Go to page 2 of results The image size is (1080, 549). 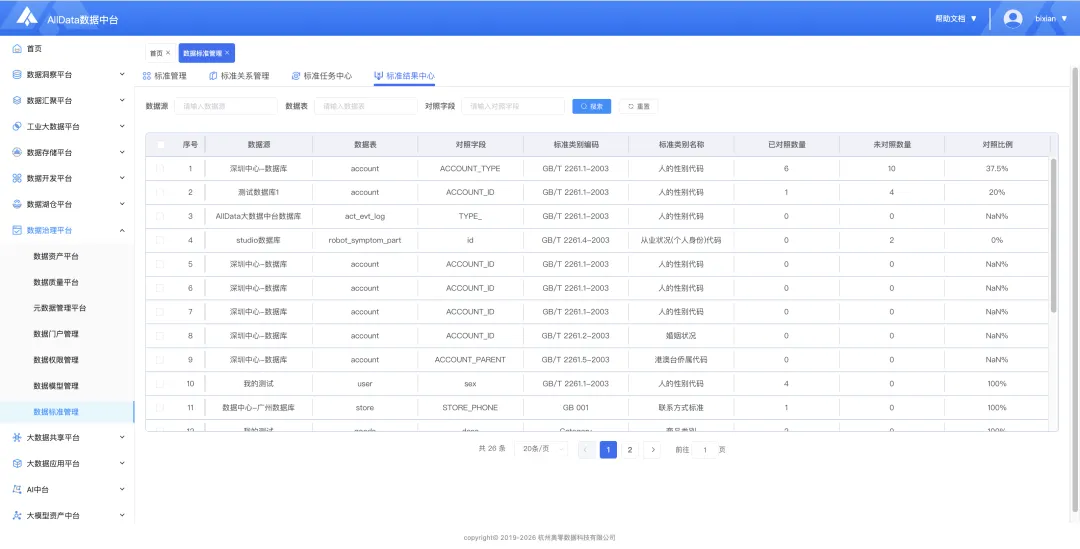630,450
